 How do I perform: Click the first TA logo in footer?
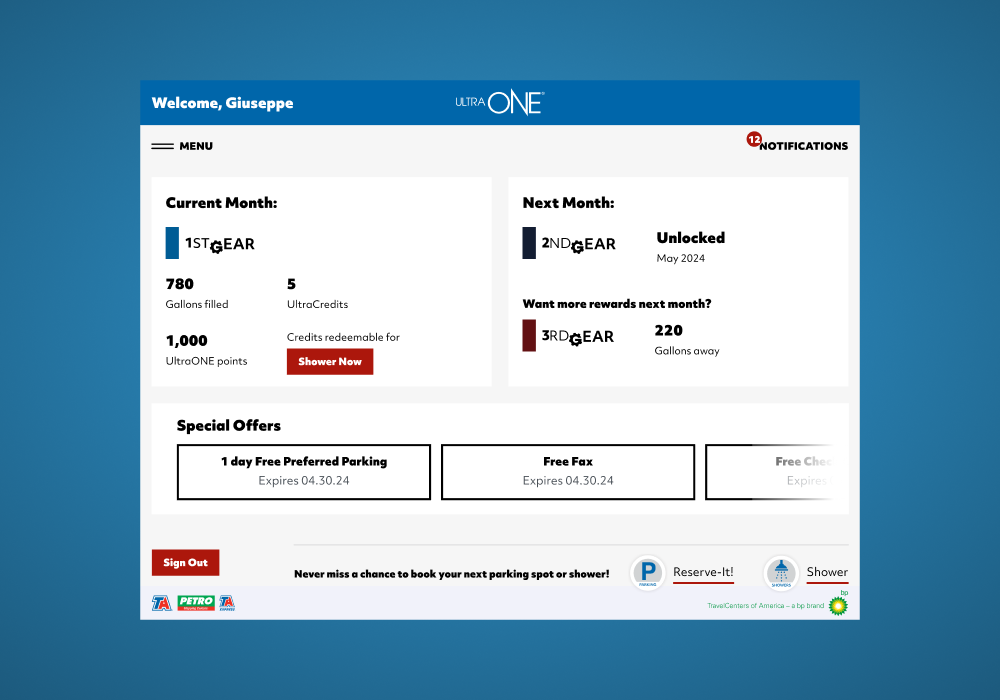pos(162,602)
